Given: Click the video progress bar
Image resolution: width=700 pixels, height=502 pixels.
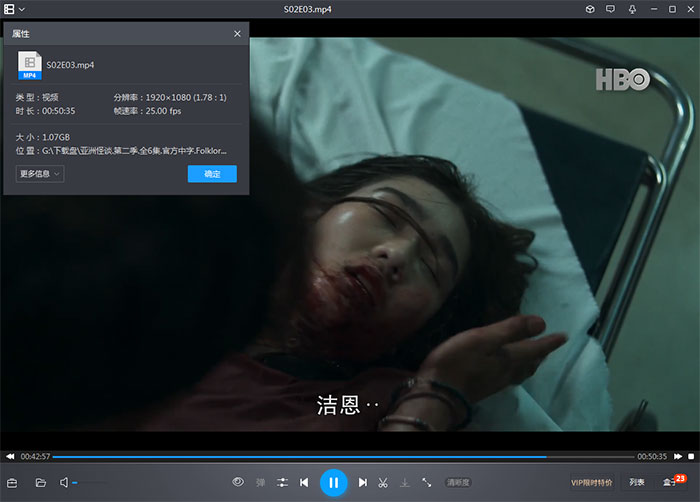Looking at the screenshot, I should pos(300,457).
